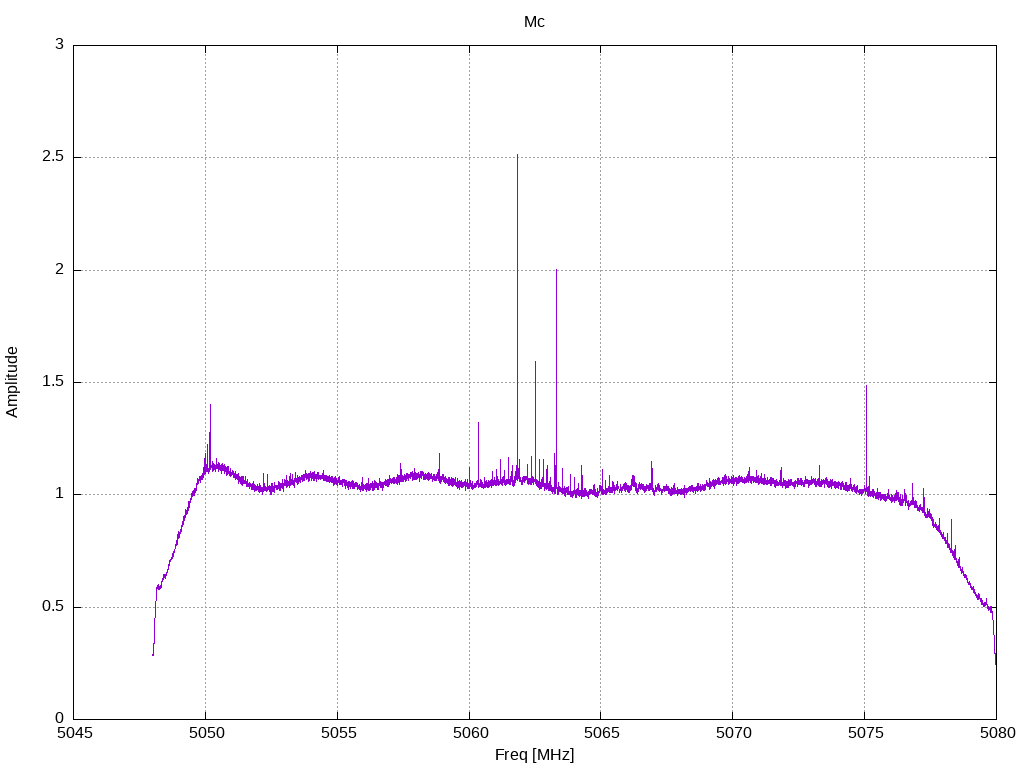Click the y-axis tick label 0

(59, 718)
